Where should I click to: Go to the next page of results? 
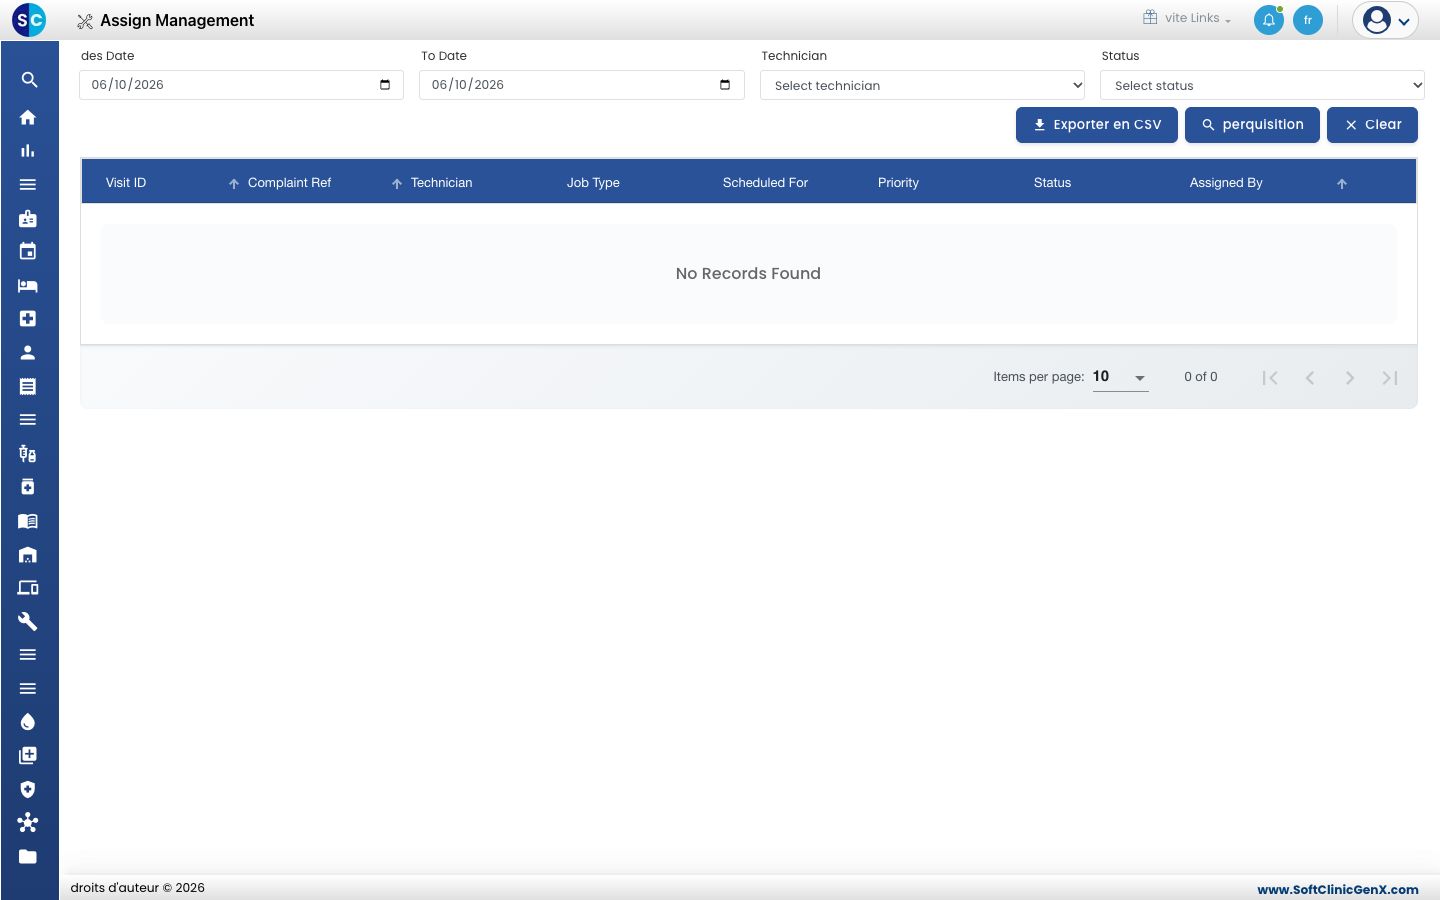1350,378
